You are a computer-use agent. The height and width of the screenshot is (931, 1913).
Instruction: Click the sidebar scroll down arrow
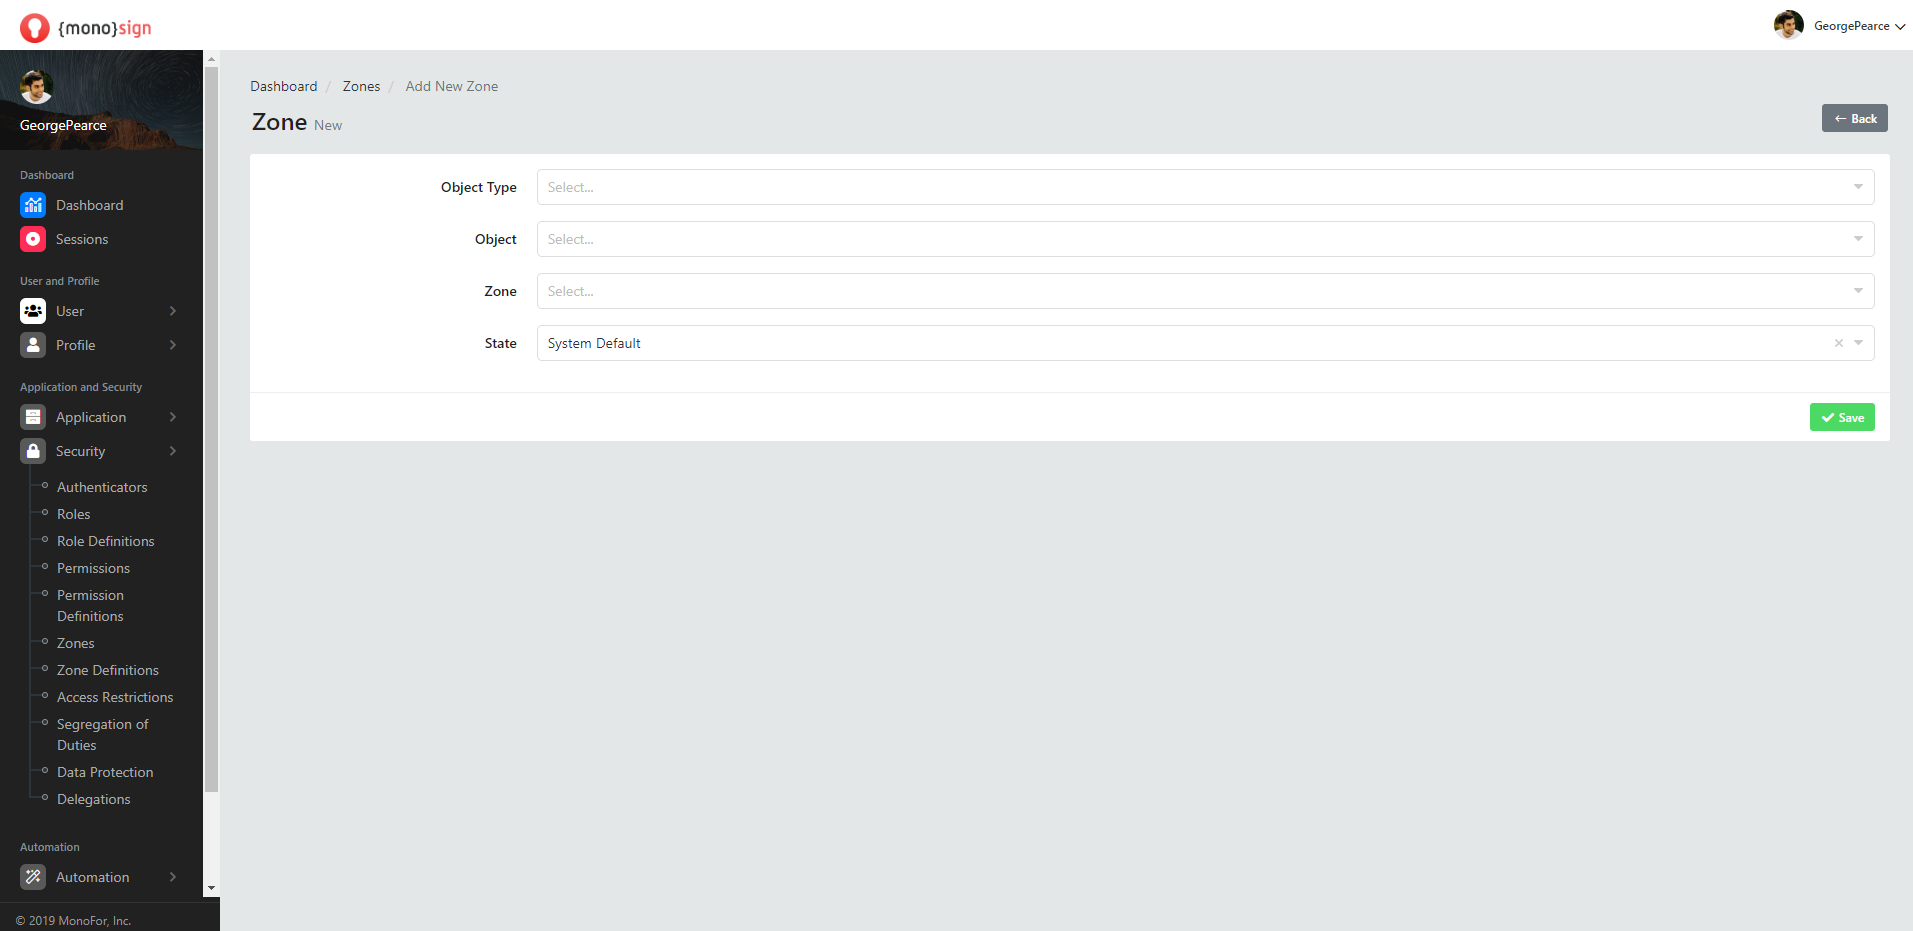(211, 888)
